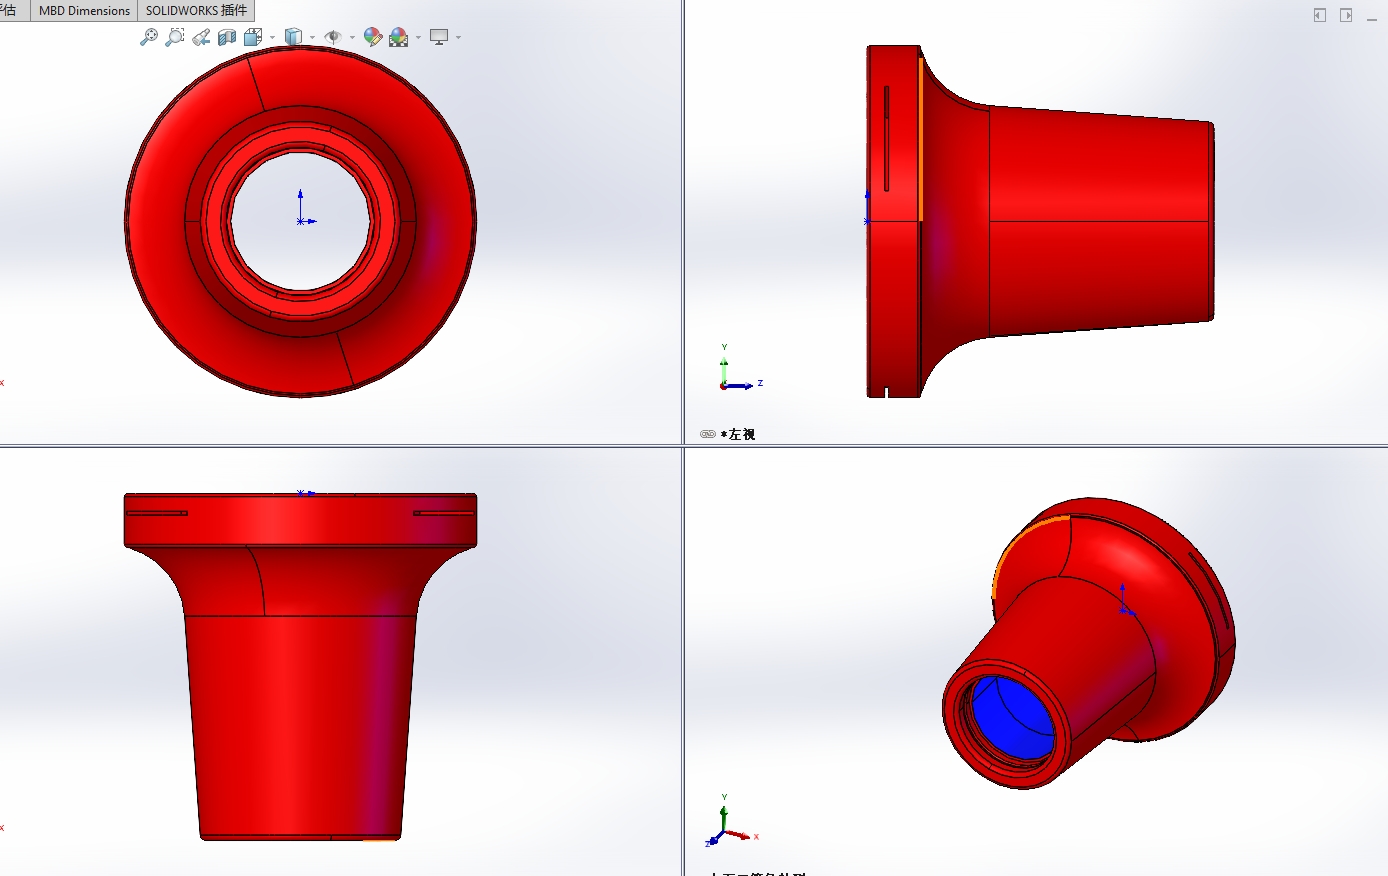The height and width of the screenshot is (876, 1388).
Task: Click the Zoom to Fit icon
Action: point(149,37)
